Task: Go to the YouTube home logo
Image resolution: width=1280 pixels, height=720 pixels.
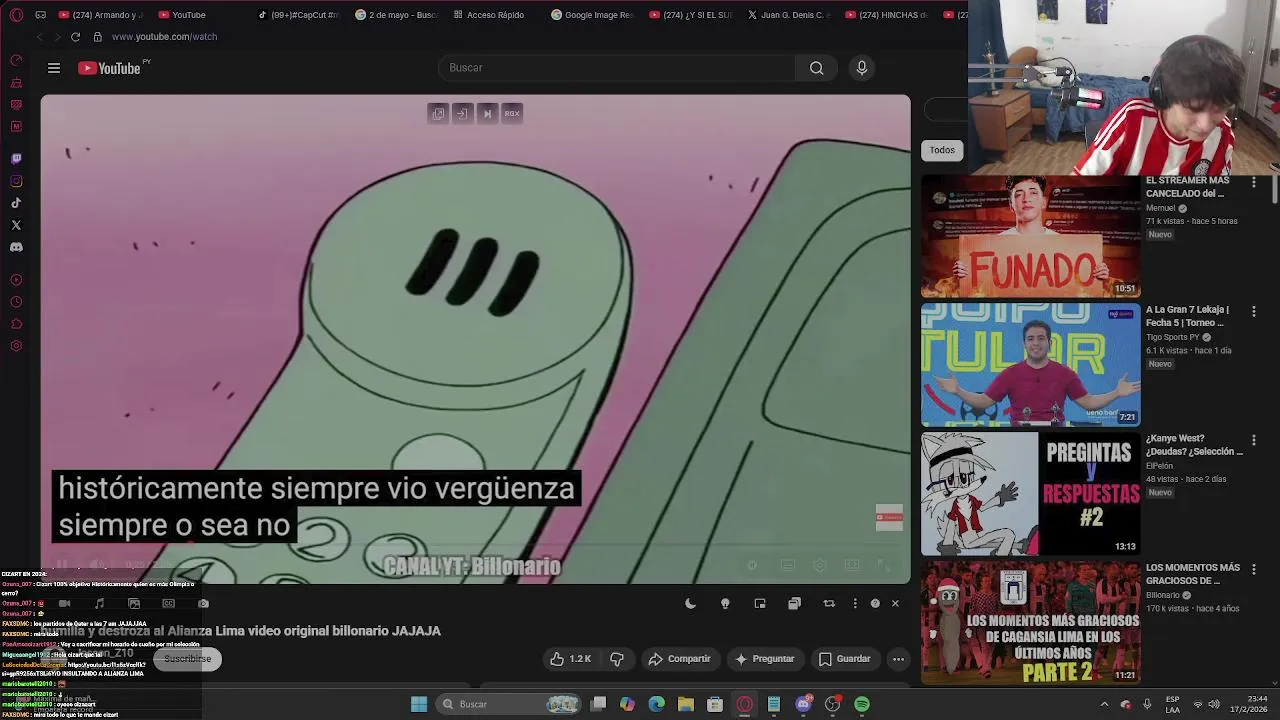Action: pos(110,68)
